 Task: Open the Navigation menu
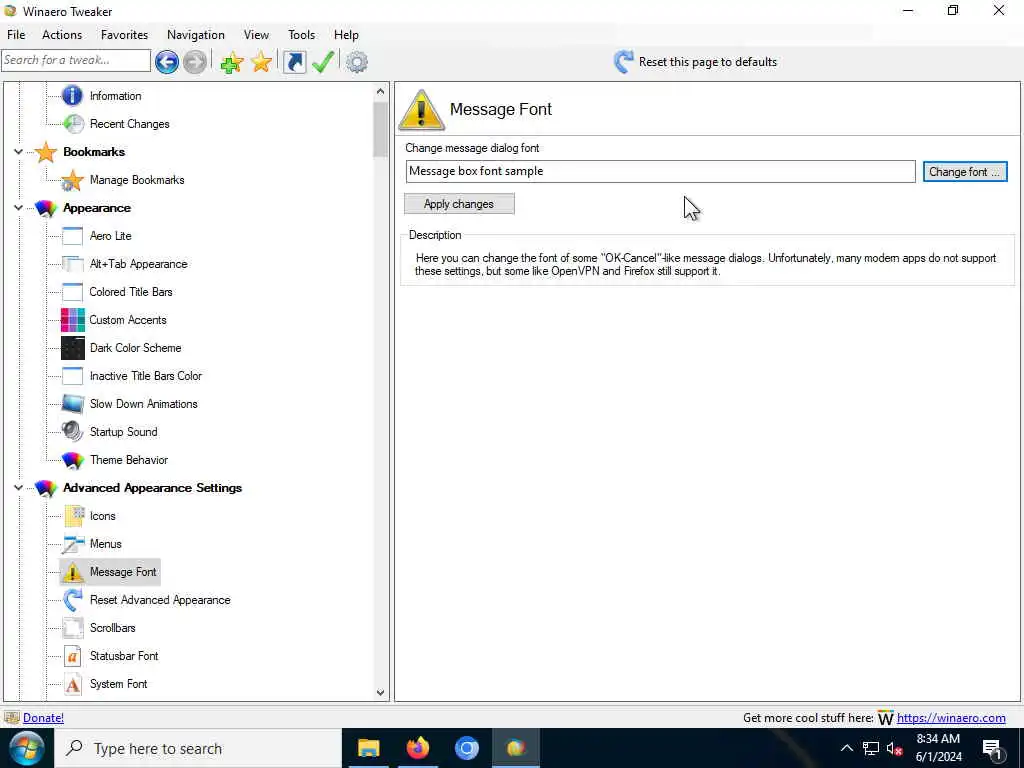[x=195, y=35]
